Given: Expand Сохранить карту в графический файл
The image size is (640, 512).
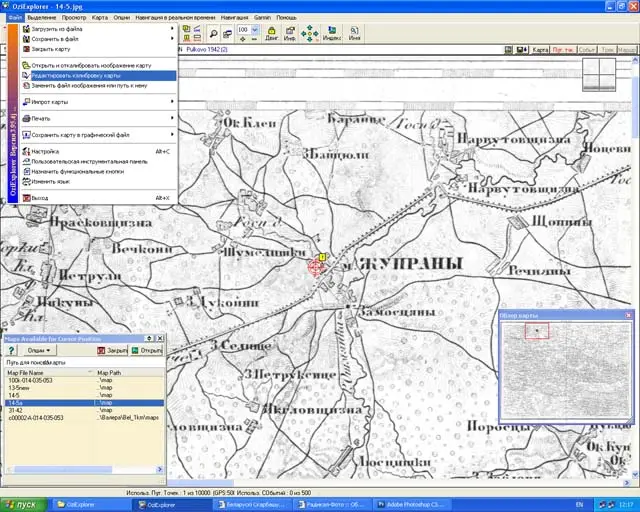Looking at the screenshot, I should point(98,135).
